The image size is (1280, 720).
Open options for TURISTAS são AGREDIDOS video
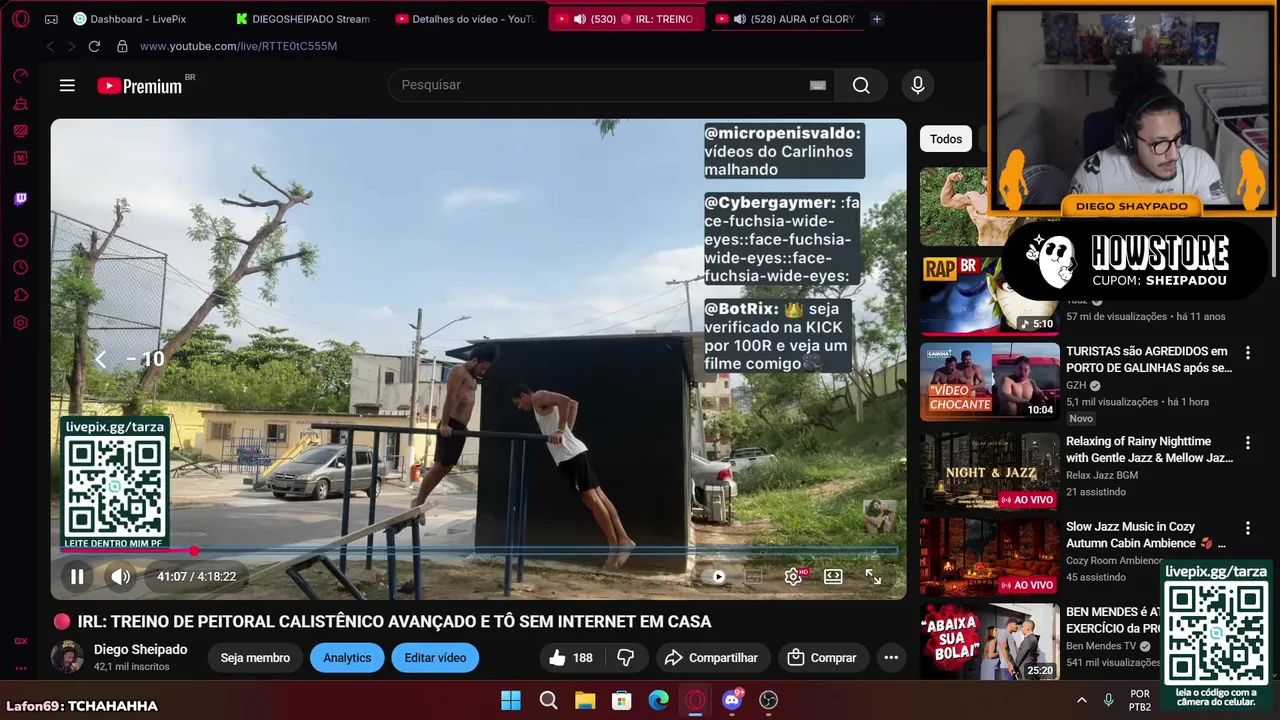(x=1247, y=353)
